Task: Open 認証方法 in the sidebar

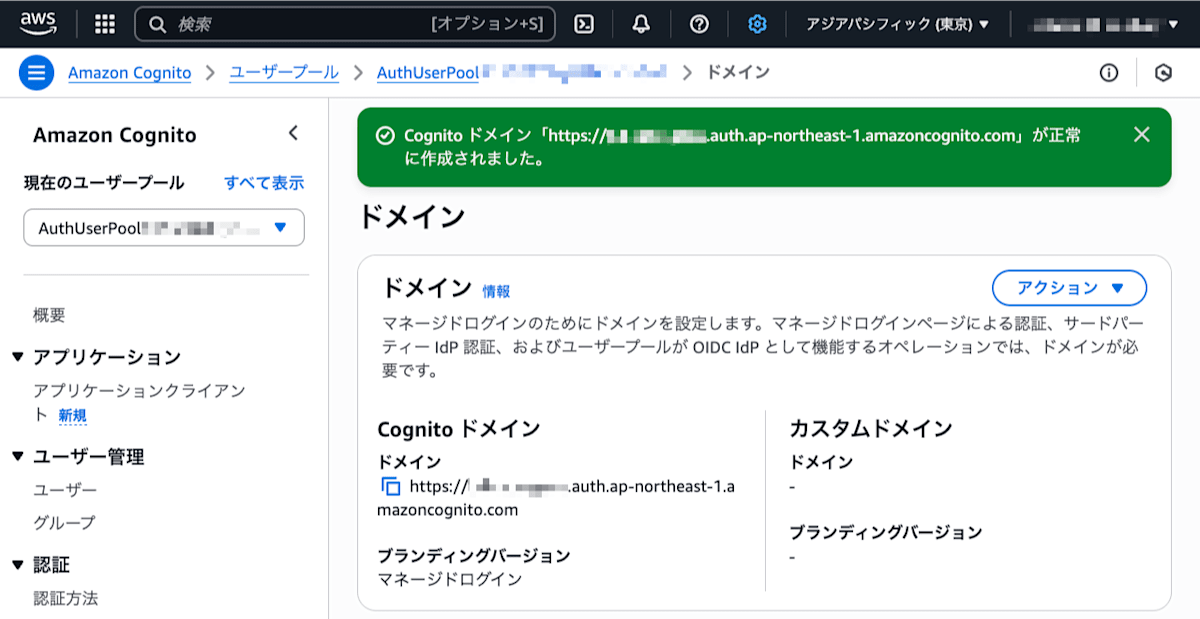Action: [65, 598]
